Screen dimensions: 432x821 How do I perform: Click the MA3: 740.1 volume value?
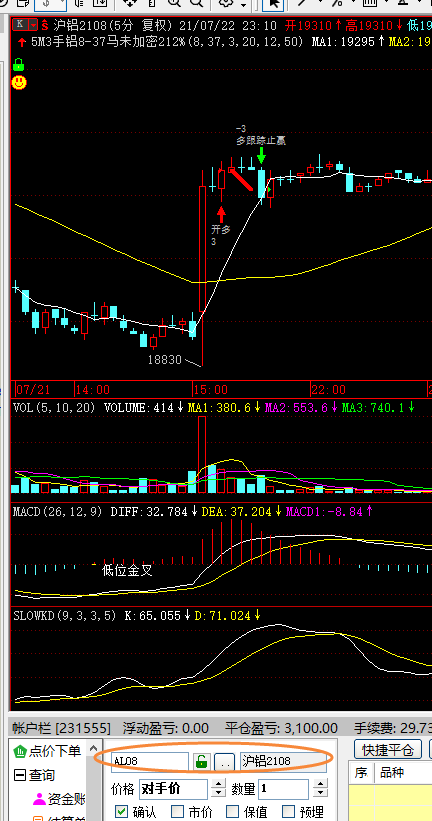[x=372, y=407]
